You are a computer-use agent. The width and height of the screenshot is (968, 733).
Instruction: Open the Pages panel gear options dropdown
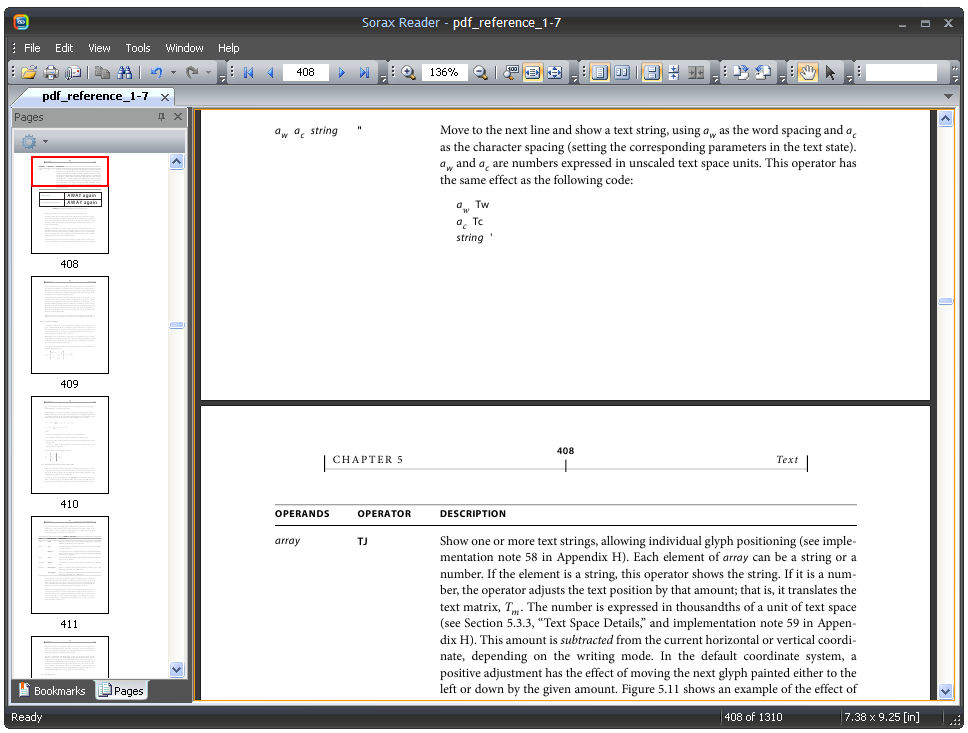click(x=35, y=142)
